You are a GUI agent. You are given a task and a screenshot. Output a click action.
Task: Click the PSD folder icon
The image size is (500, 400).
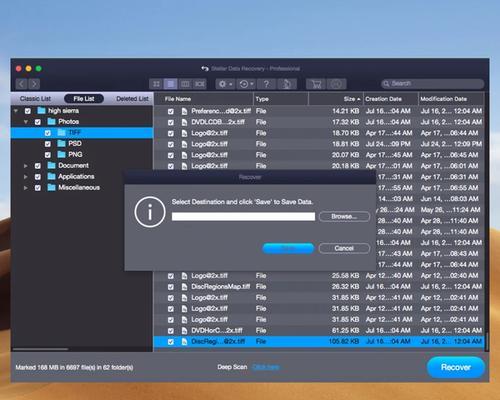tap(61, 143)
